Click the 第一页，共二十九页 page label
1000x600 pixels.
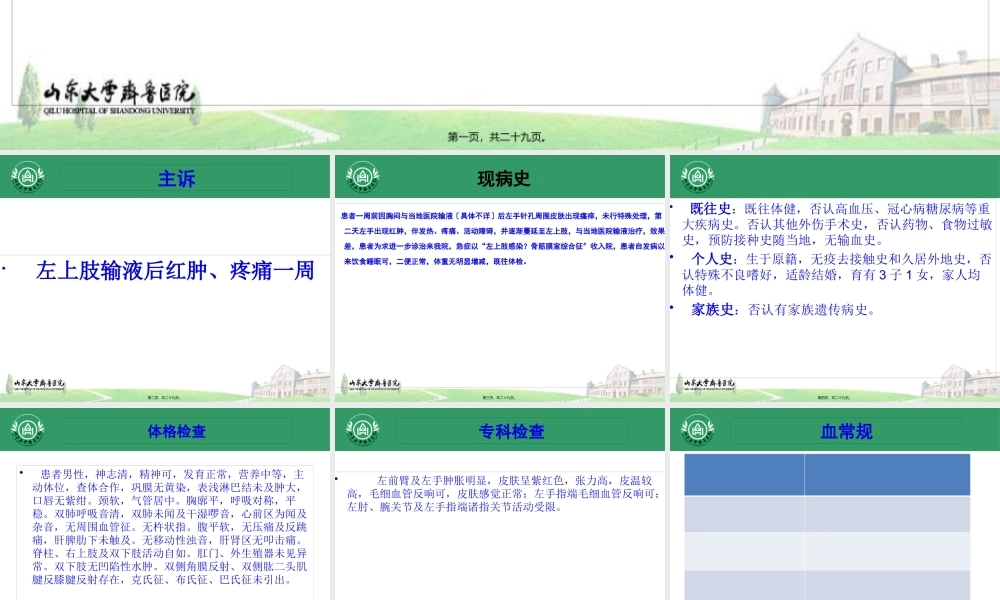coord(499,135)
